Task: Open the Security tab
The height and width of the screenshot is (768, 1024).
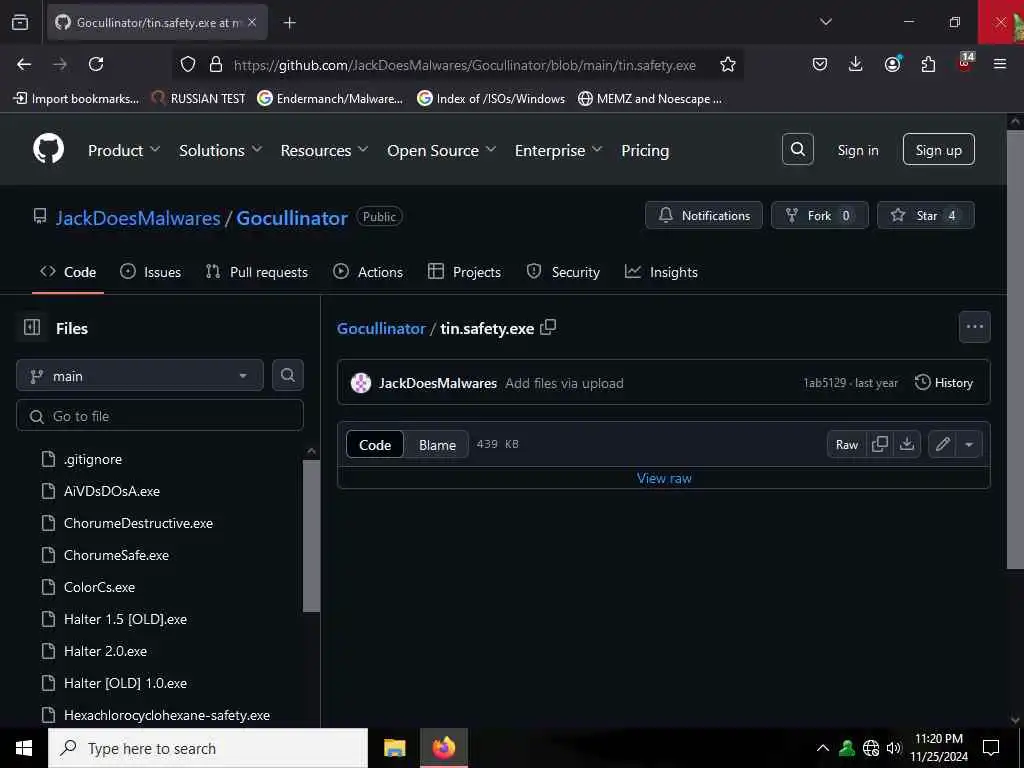Action: click(x=563, y=272)
